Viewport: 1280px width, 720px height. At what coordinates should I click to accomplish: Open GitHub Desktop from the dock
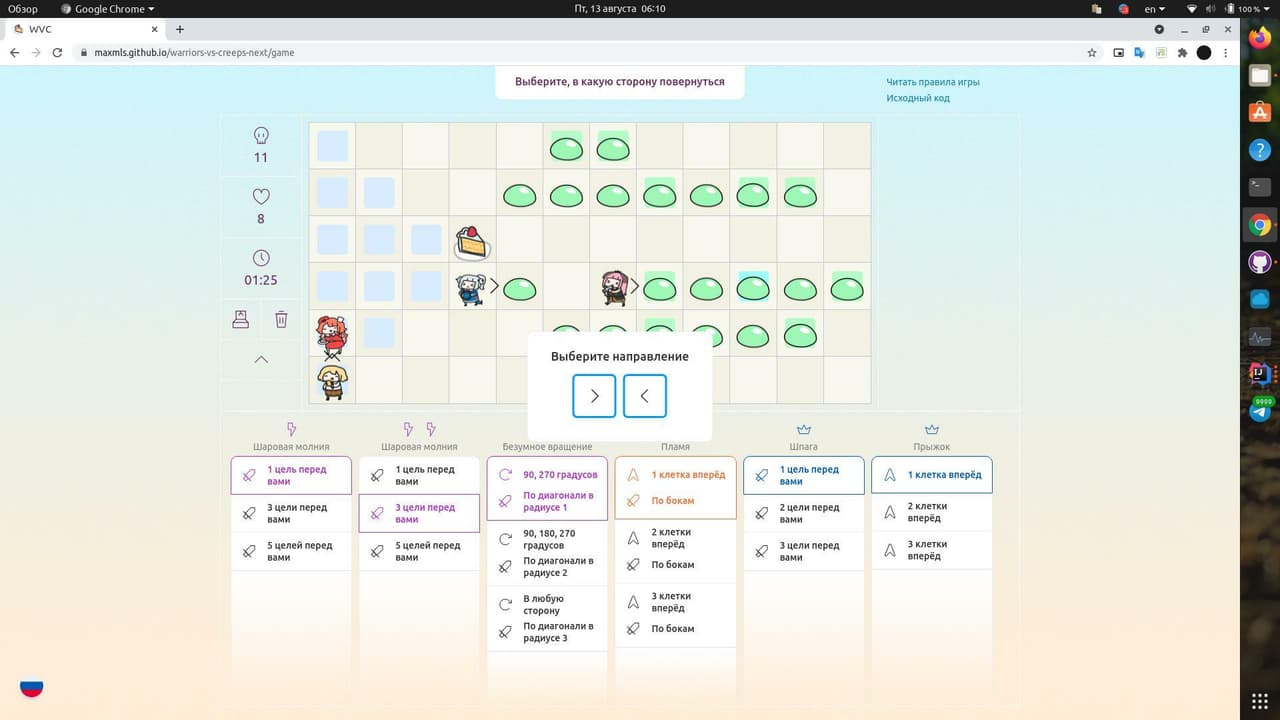point(1260,262)
